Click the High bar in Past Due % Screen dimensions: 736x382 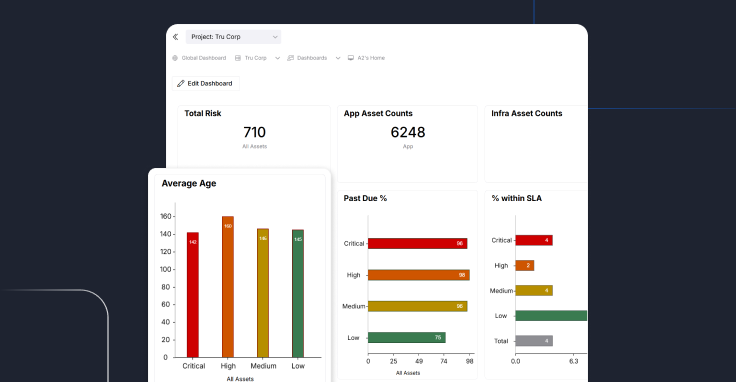pos(419,275)
